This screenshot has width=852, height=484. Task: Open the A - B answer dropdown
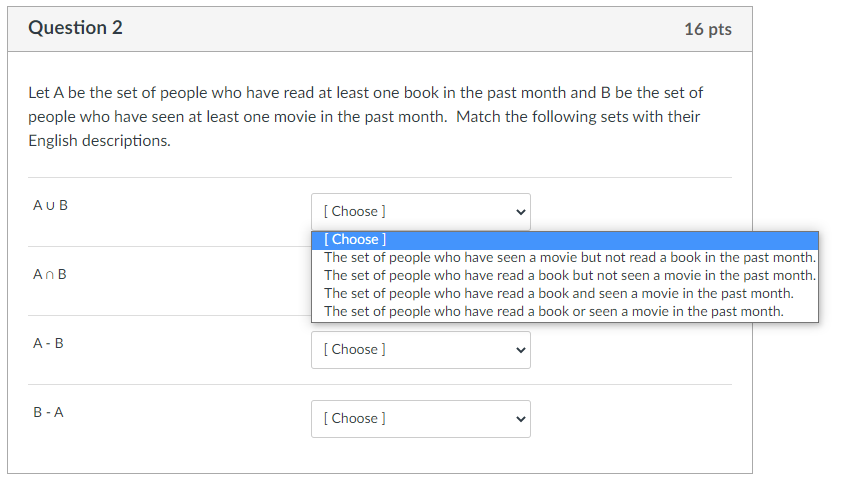pyautogui.click(x=420, y=349)
